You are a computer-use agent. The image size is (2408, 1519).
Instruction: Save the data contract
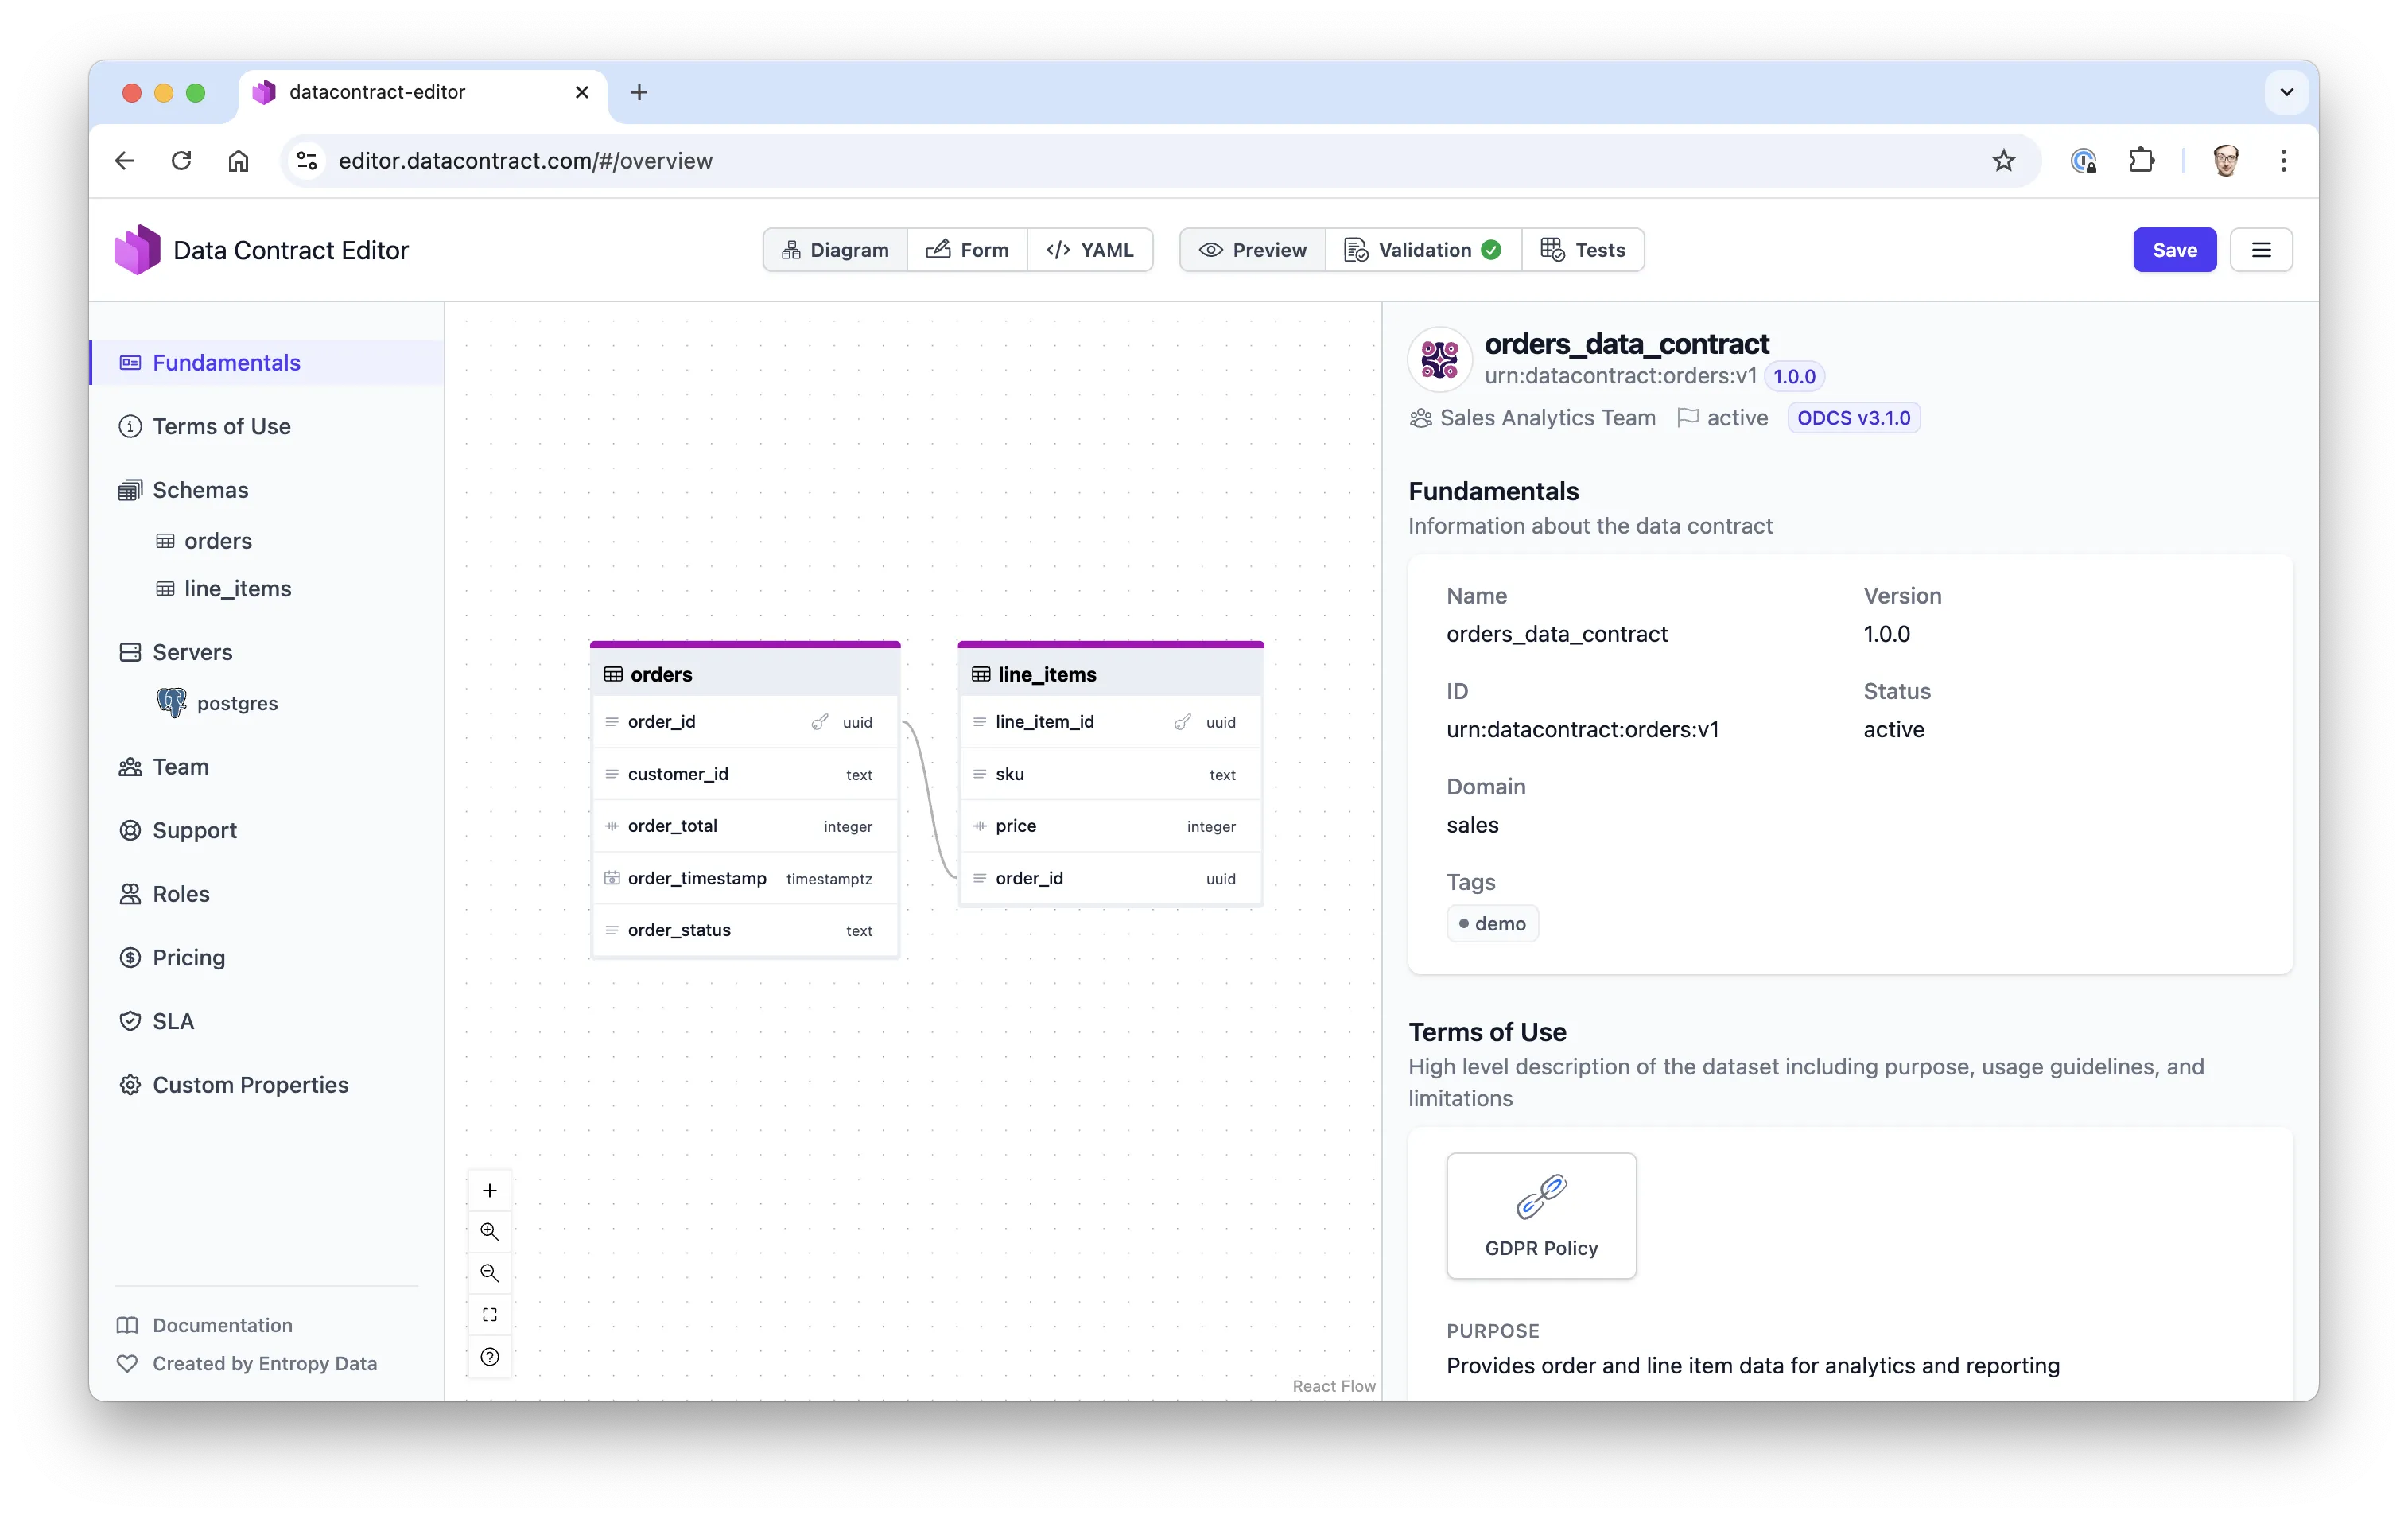[x=2174, y=249]
